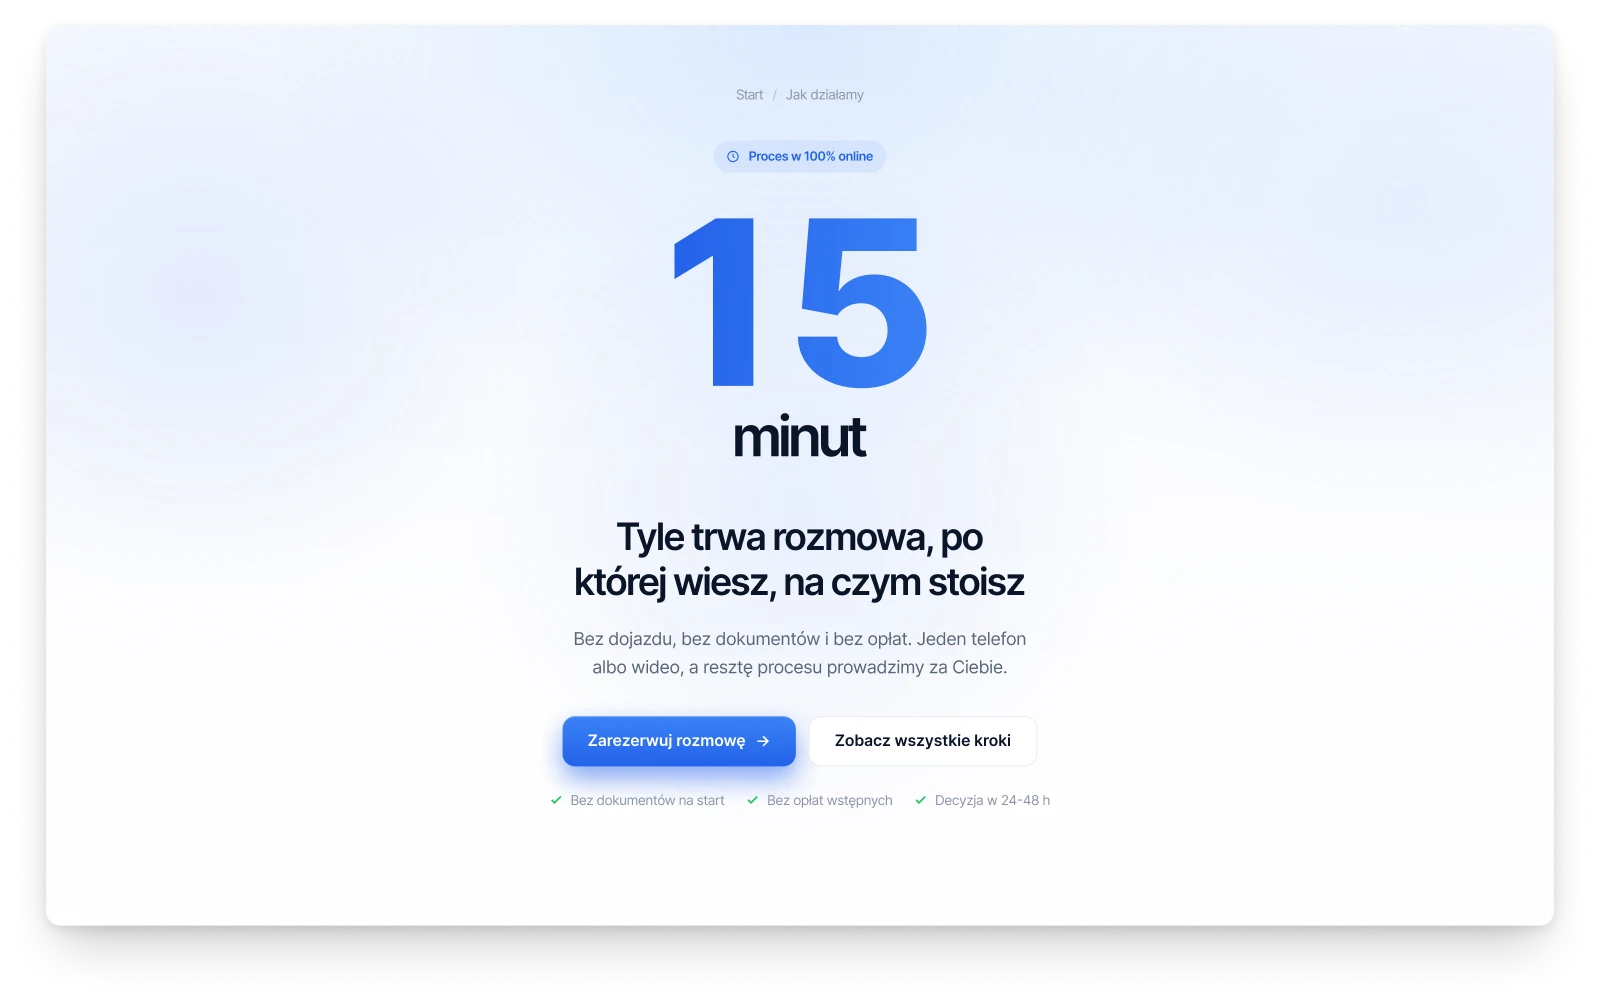Click the clock icon in online badge

733,157
